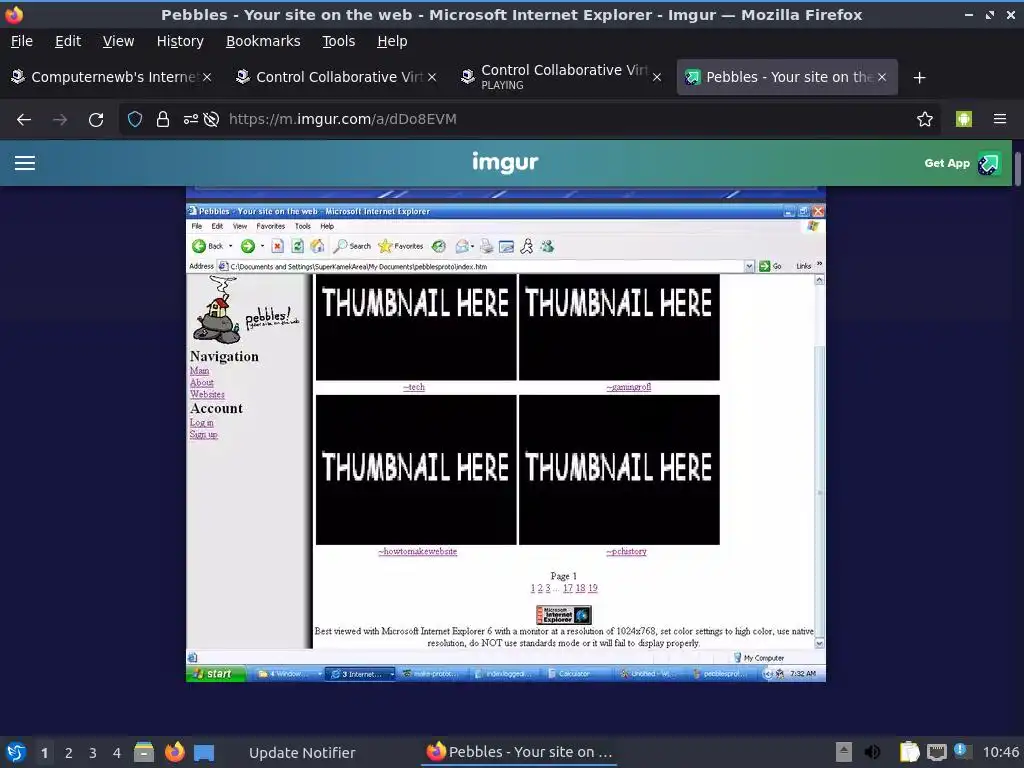Screen dimensions: 1024x768
Task: Open the Help menu in Firefox
Action: tap(392, 41)
